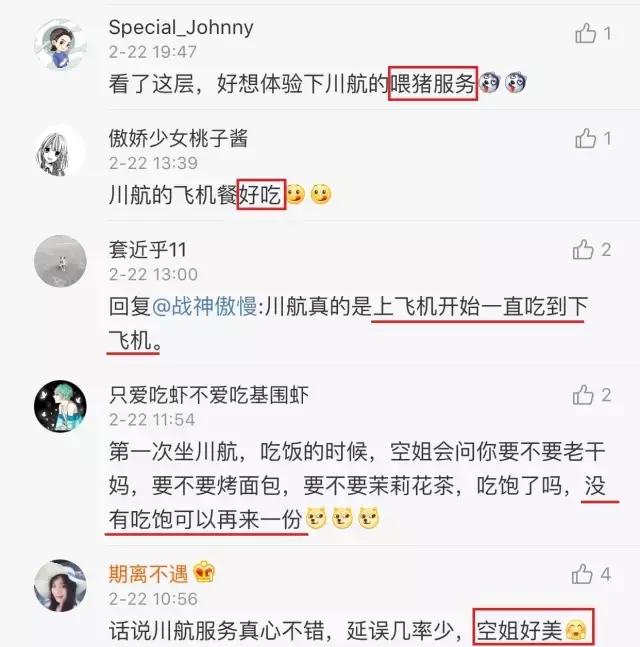Open Special_Johnny's profile avatar
Screen dimensions: 640x647
60,44
